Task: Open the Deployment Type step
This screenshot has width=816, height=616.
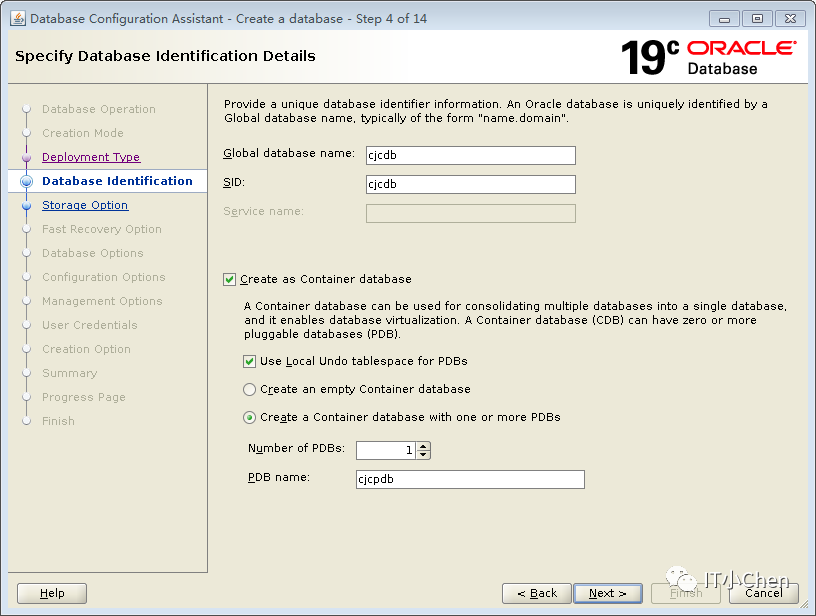Action: [x=91, y=157]
